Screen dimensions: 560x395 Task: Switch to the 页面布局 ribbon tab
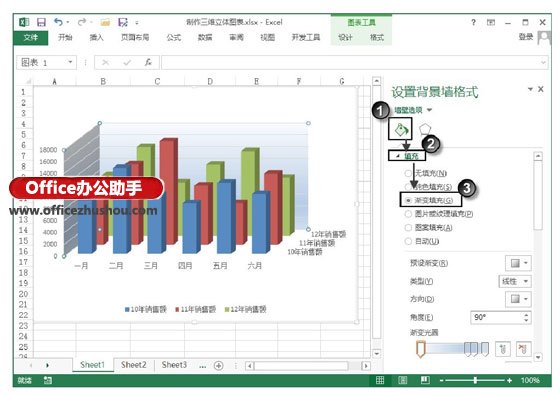point(135,37)
